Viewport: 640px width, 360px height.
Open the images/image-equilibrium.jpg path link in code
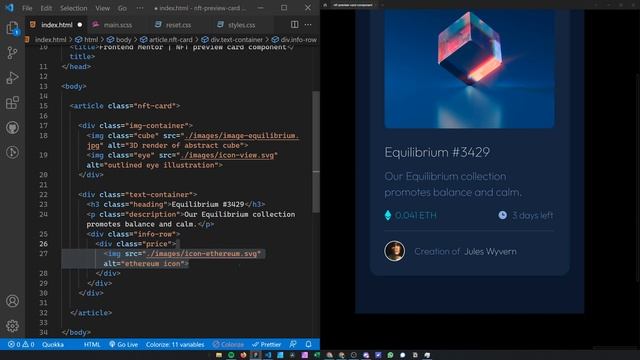(241, 136)
